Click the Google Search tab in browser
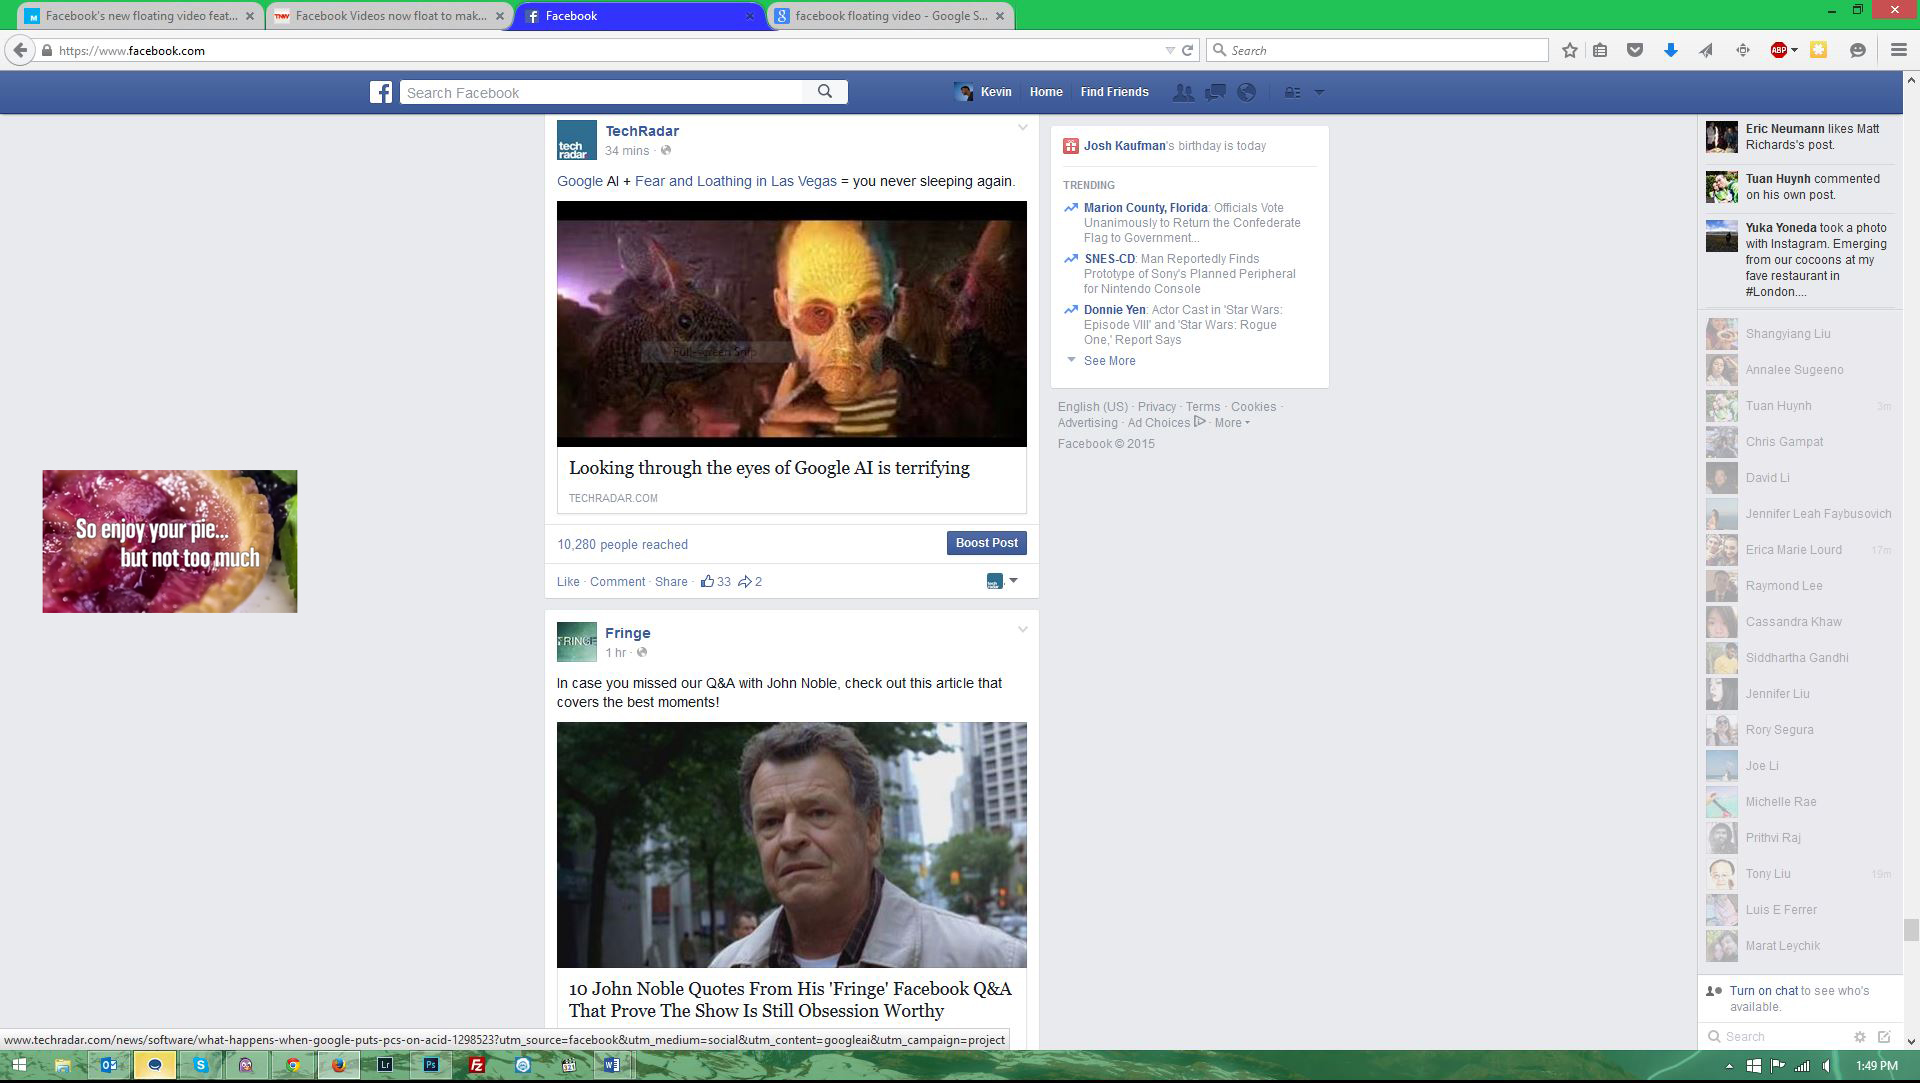 [889, 15]
